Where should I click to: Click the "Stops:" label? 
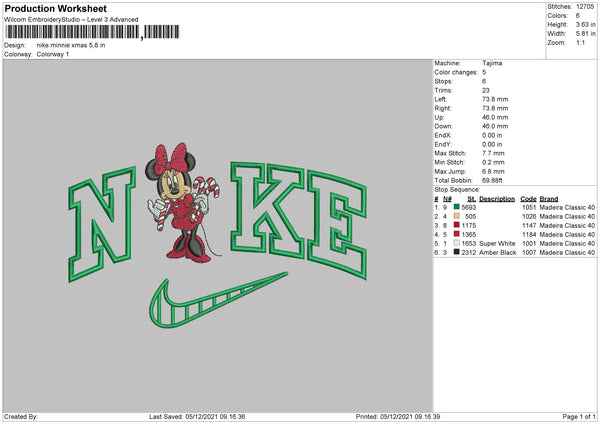tap(443, 81)
